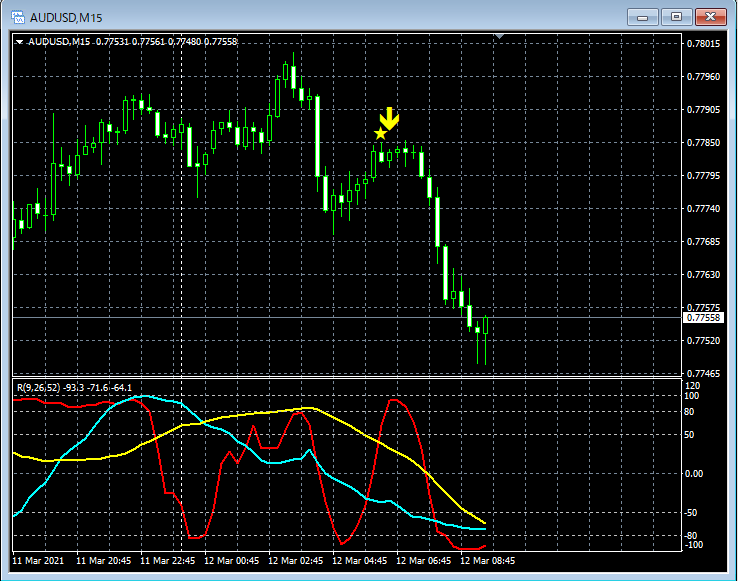Click the yellow down-arrow signal on the chart
Image resolution: width=739 pixels, height=581 pixels.
pos(390,119)
